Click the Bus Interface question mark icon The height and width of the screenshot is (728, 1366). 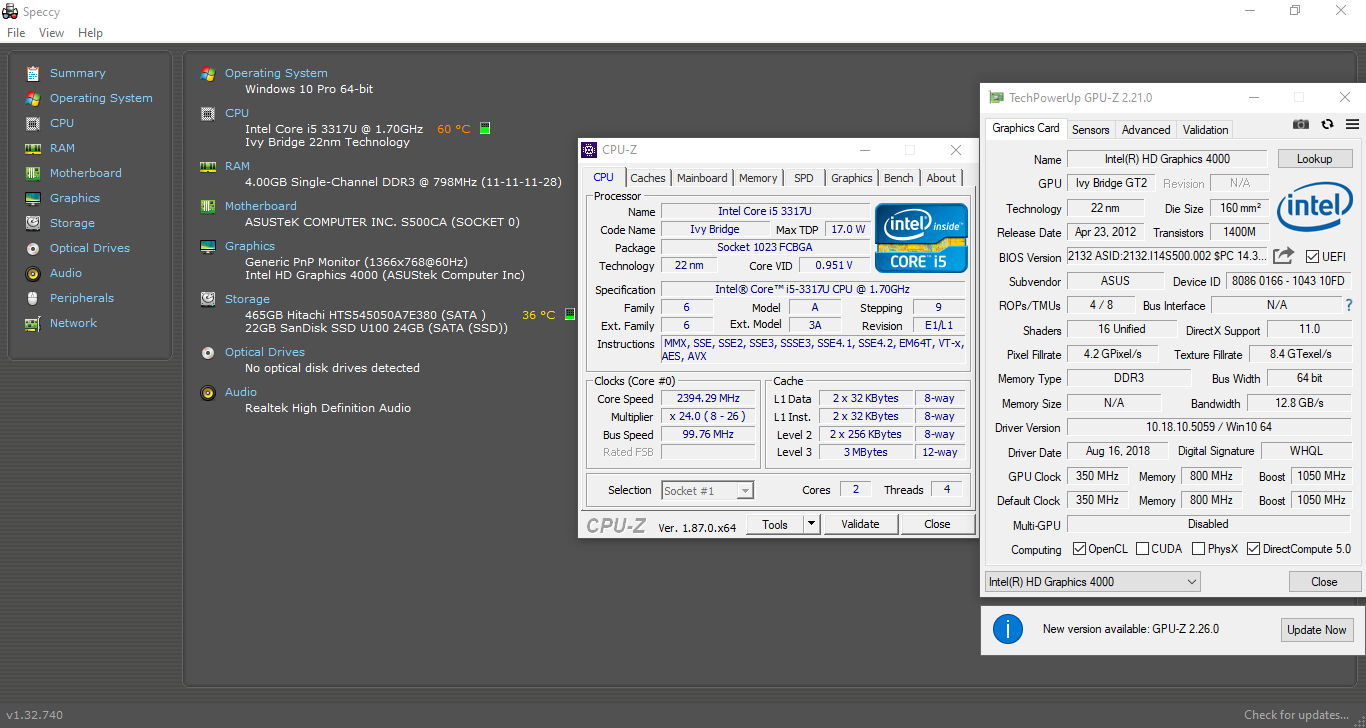[x=1348, y=305]
